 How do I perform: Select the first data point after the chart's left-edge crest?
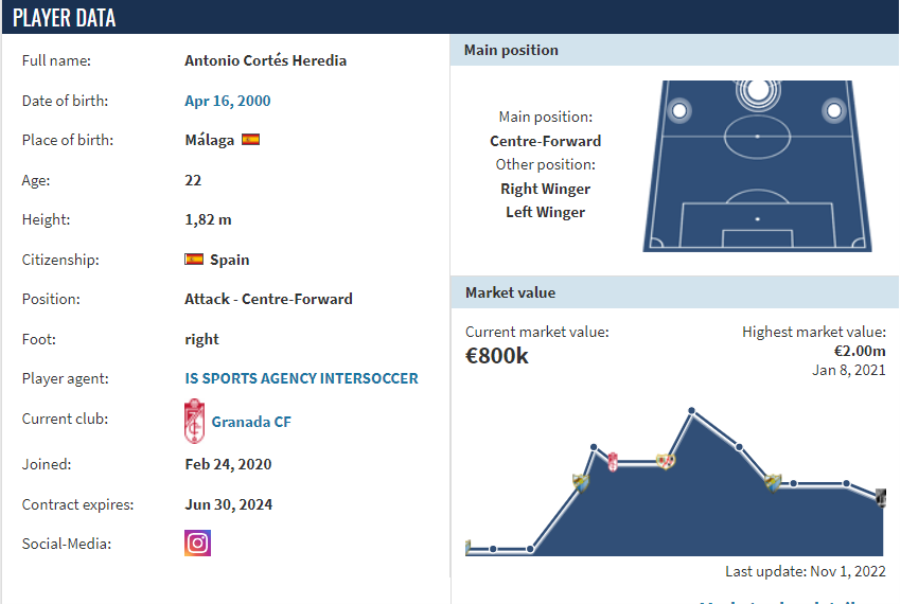pyautogui.click(x=493, y=549)
